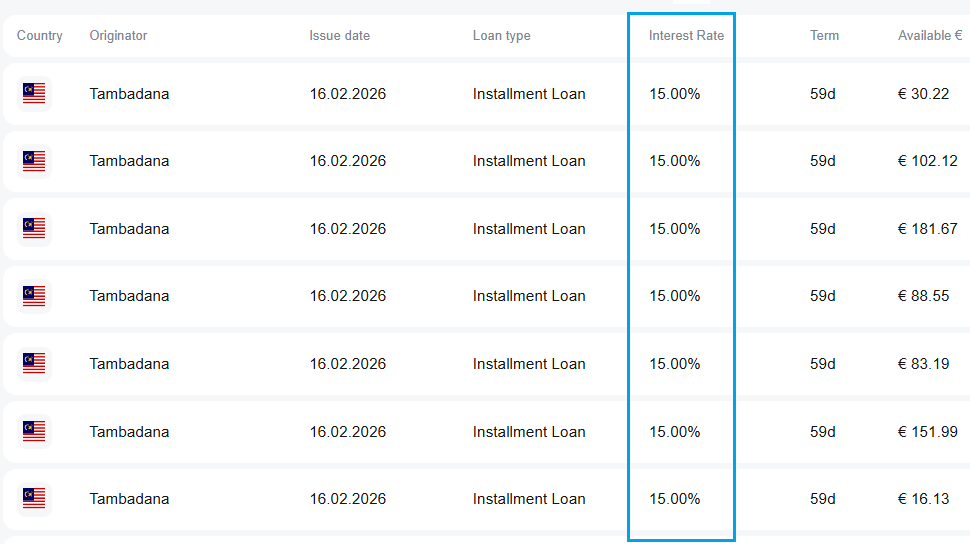Sort by the Interest Rate column header

686,36
